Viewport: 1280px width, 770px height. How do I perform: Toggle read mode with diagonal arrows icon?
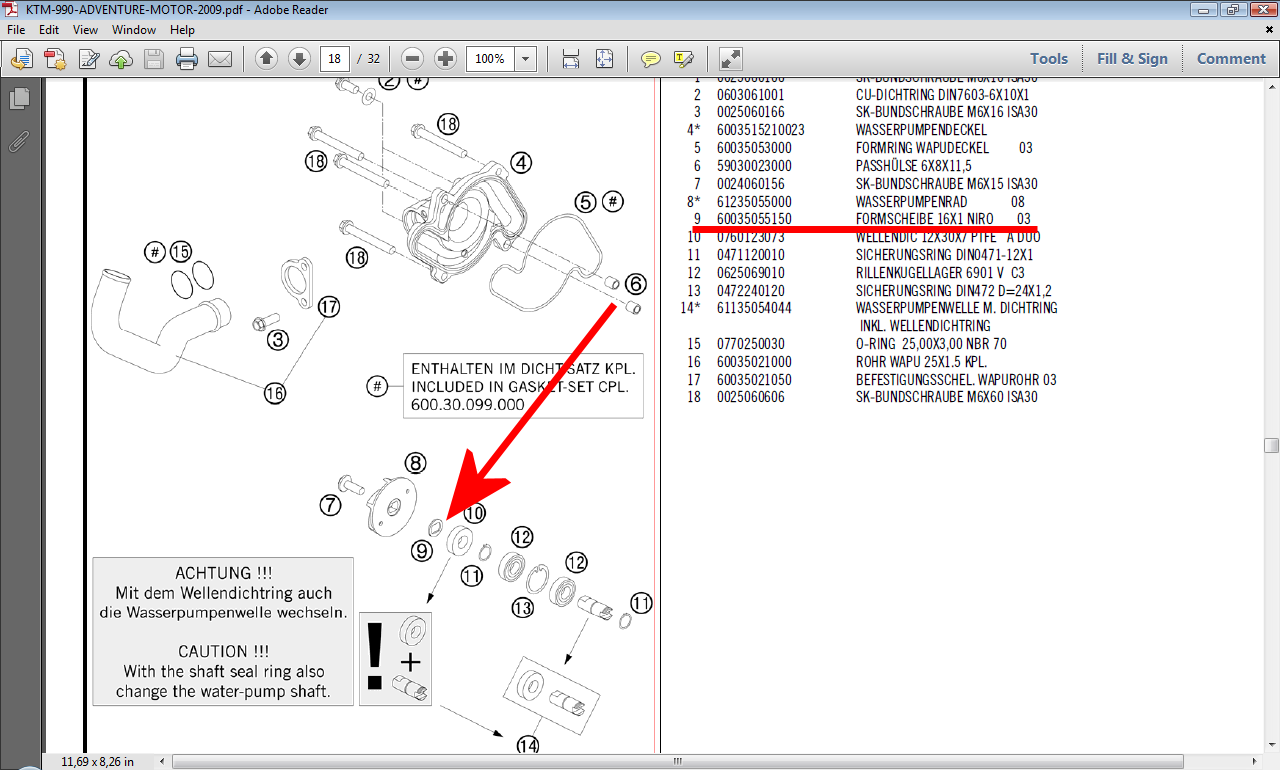pyautogui.click(x=731, y=59)
